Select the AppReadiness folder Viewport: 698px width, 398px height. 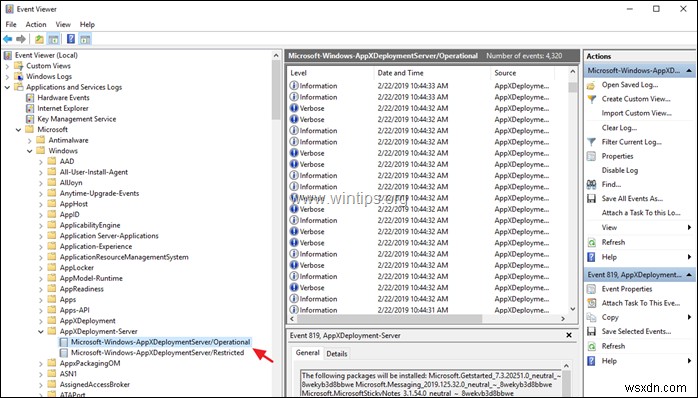coord(81,289)
